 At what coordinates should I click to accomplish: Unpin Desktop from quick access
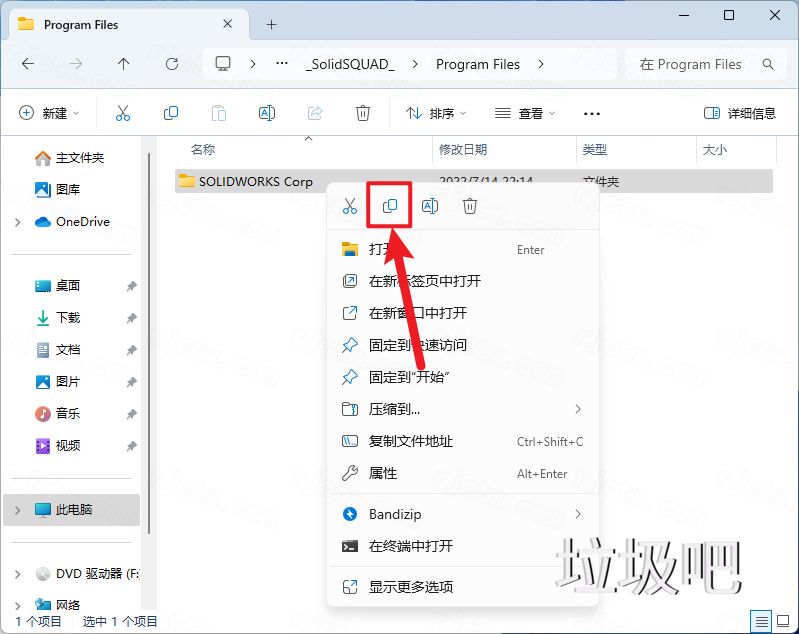coord(131,286)
